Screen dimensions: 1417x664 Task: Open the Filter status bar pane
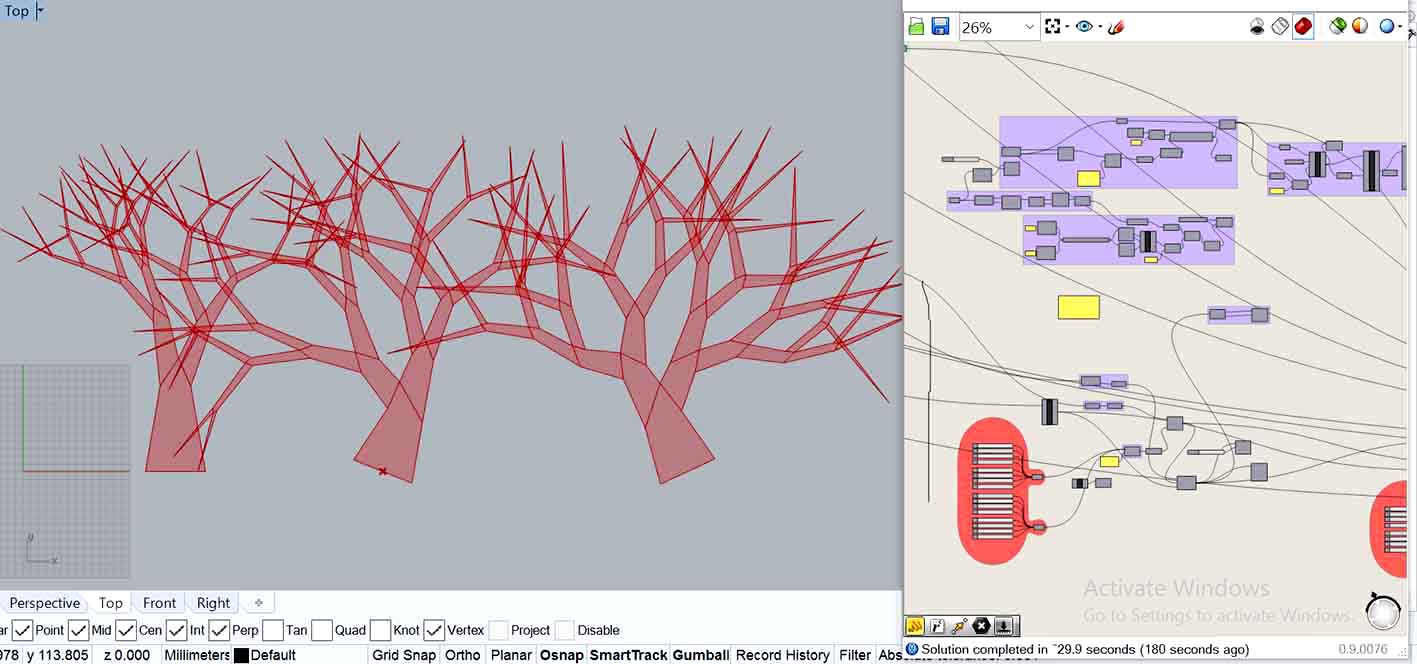855,655
